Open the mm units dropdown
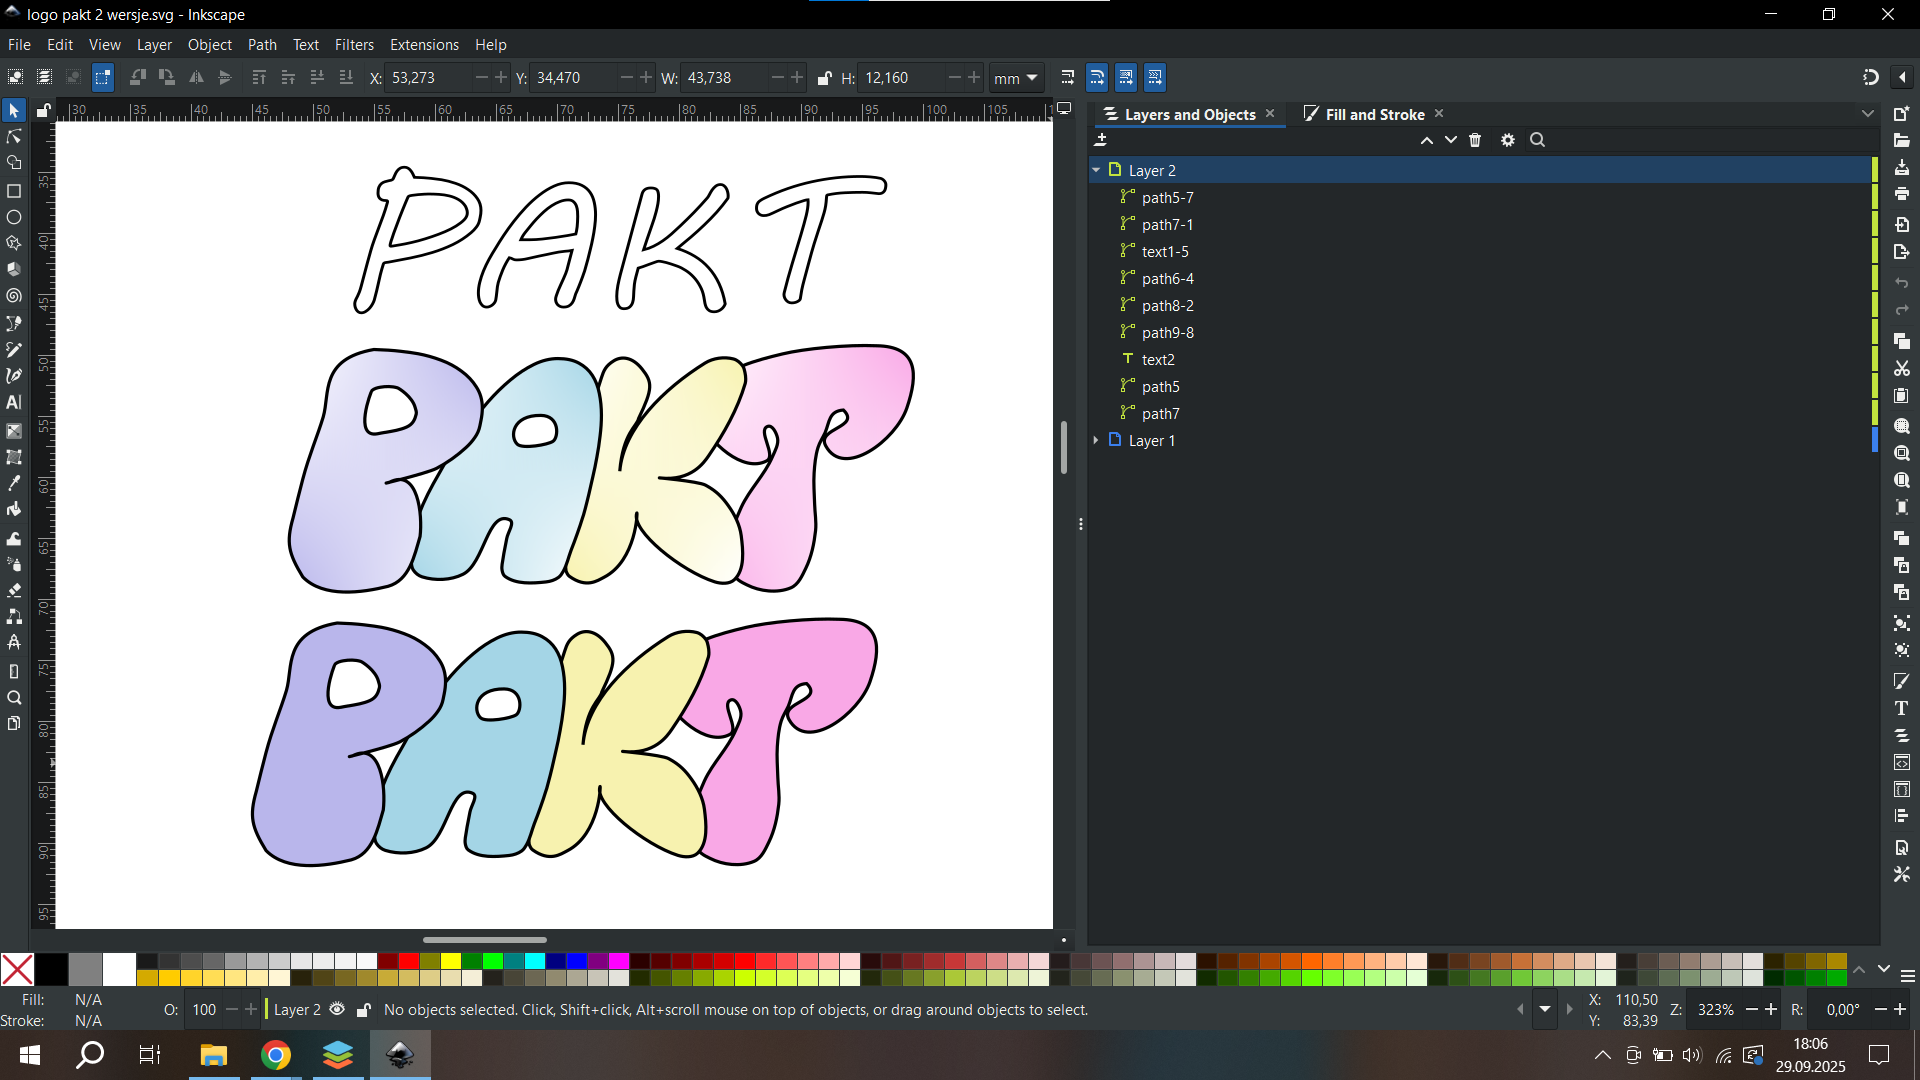1920x1080 pixels. point(1016,78)
